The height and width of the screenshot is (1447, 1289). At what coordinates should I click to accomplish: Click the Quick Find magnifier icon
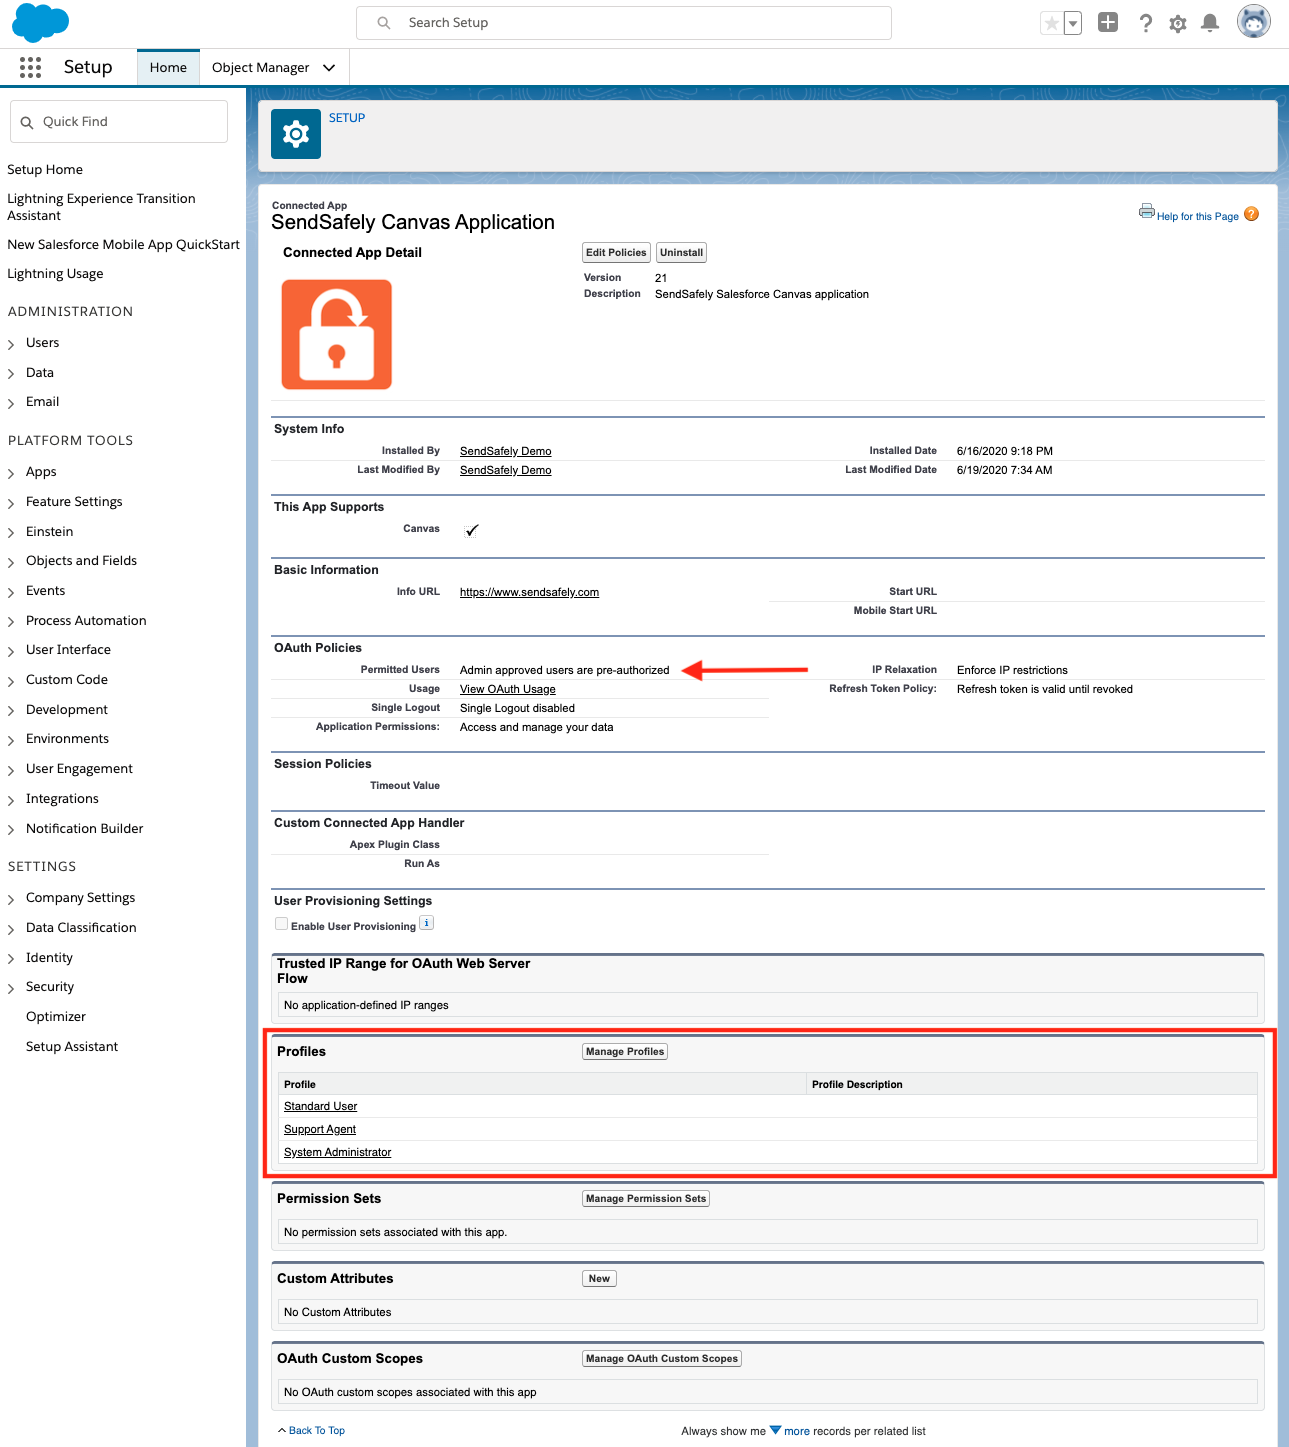coord(27,122)
